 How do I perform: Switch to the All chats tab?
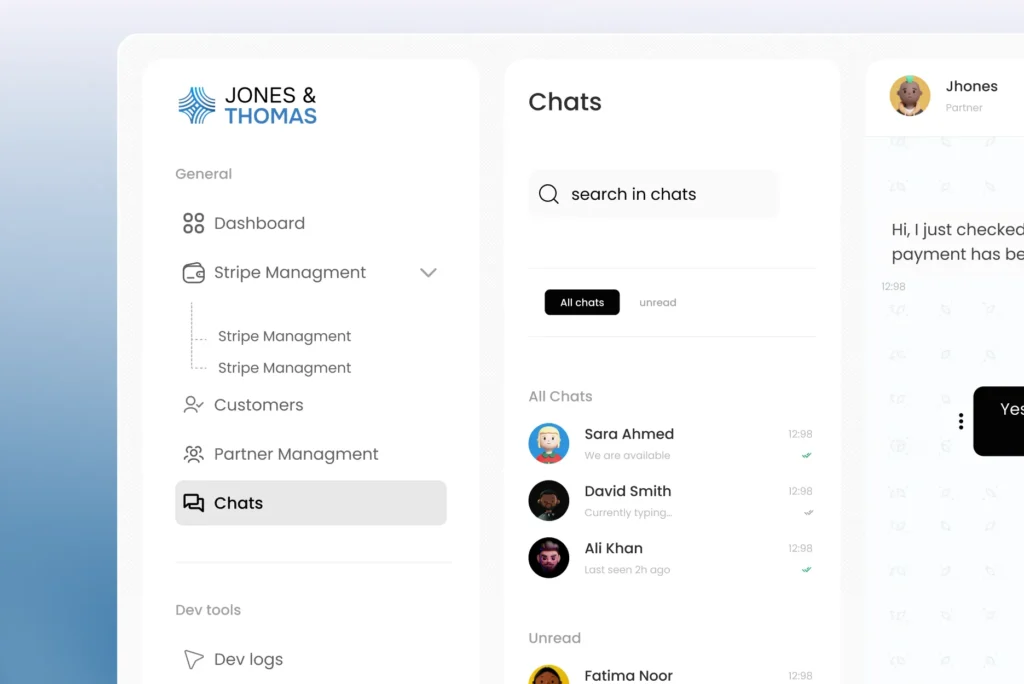click(x=582, y=302)
